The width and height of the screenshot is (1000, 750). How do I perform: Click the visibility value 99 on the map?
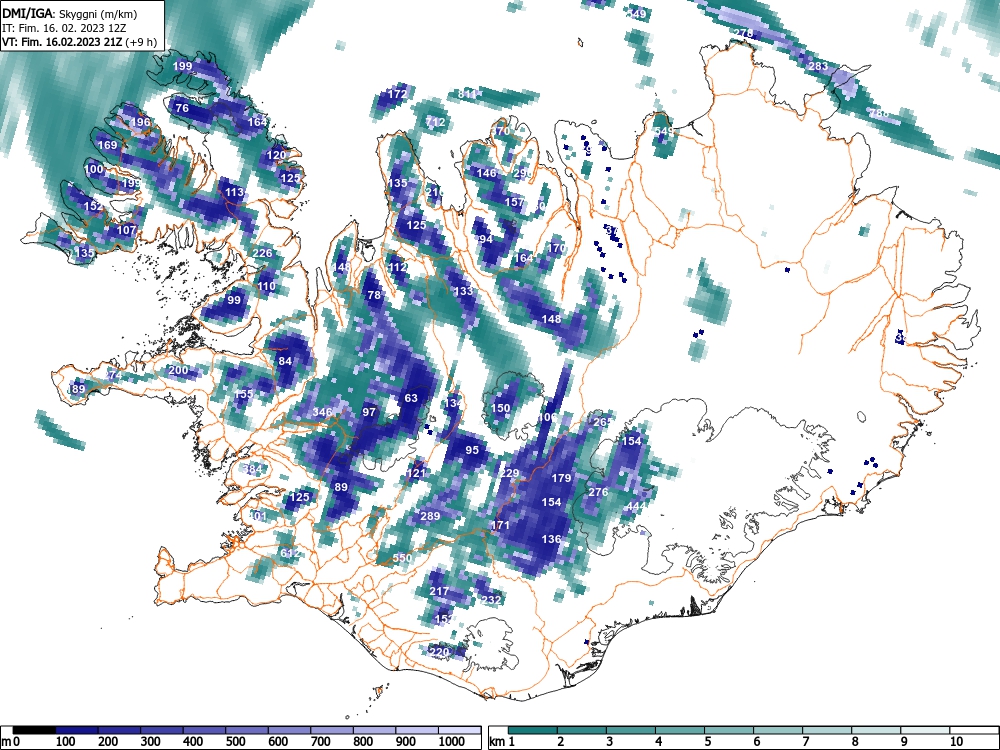[x=234, y=300]
